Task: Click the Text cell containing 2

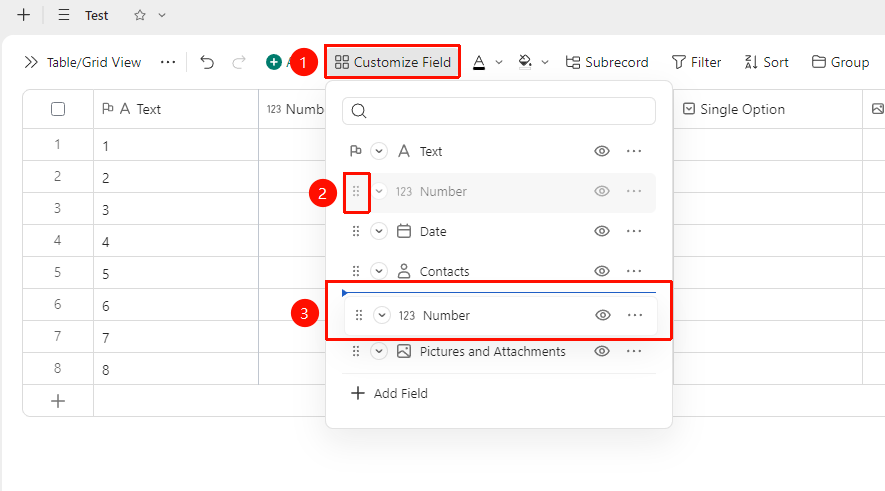Action: pos(176,177)
